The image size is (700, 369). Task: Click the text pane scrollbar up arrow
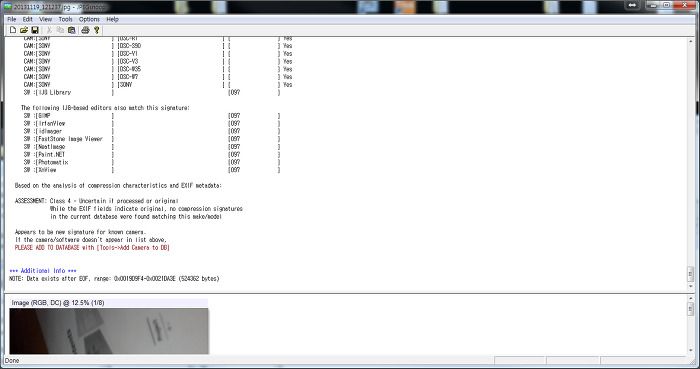(691, 41)
